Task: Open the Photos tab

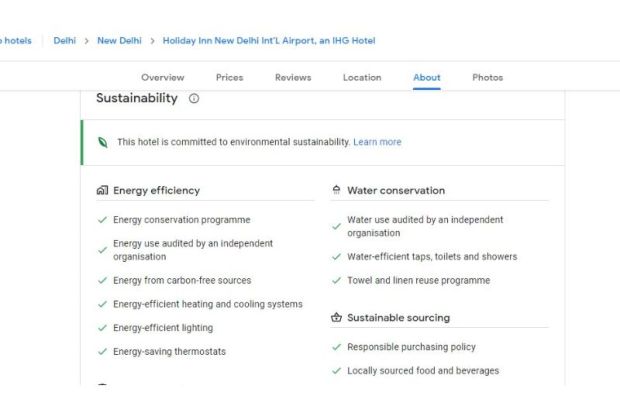Action: click(488, 78)
